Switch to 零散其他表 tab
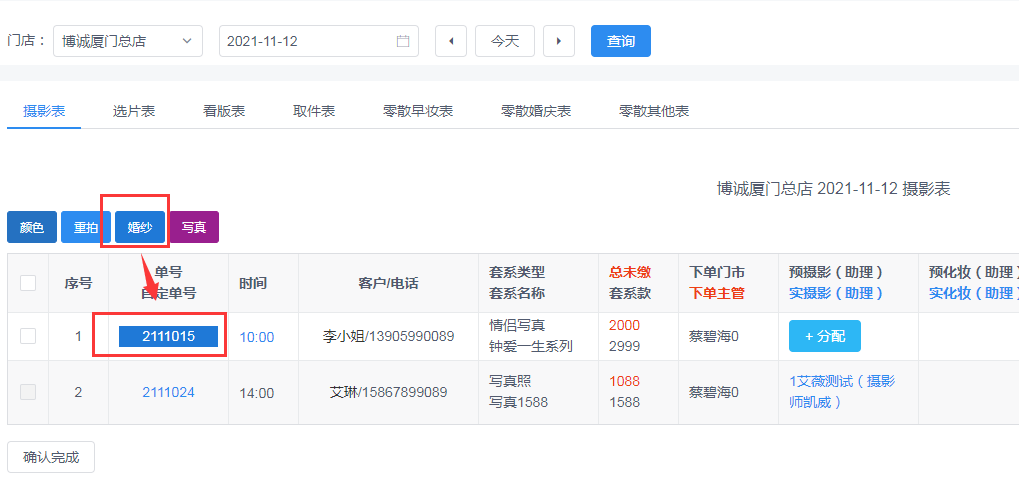1019x482 pixels. [654, 111]
